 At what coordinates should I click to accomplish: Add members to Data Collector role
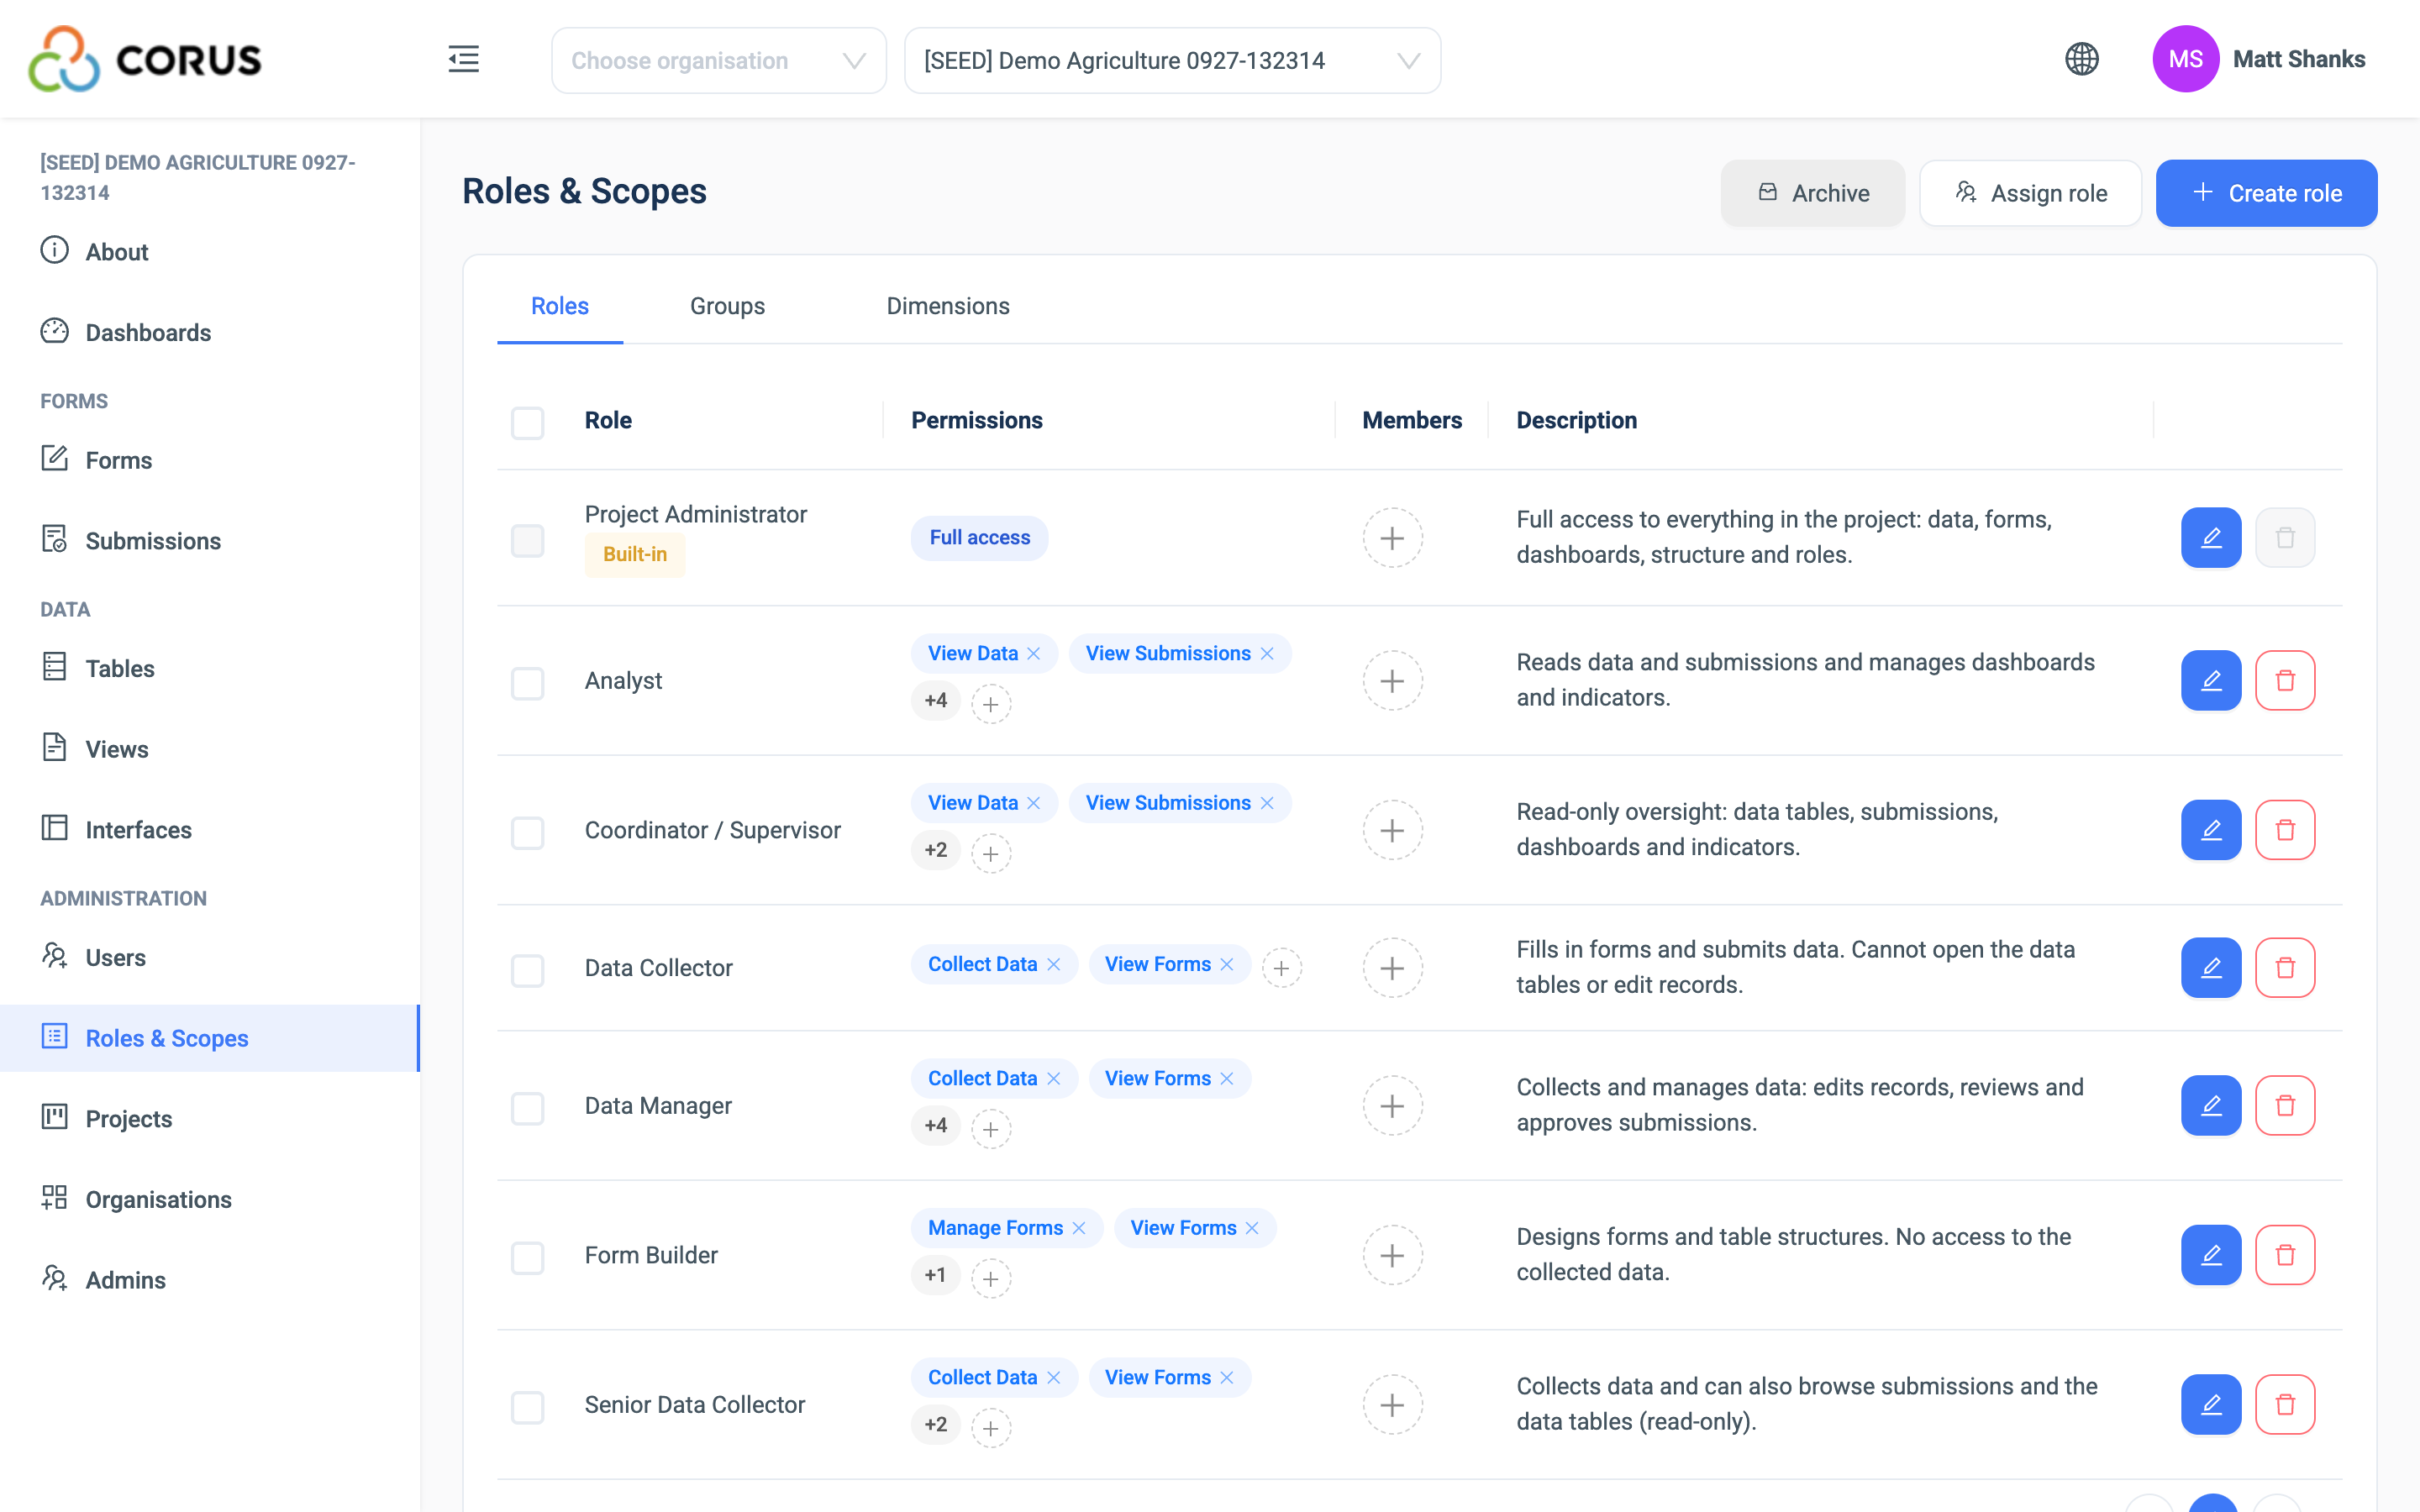click(x=1392, y=968)
